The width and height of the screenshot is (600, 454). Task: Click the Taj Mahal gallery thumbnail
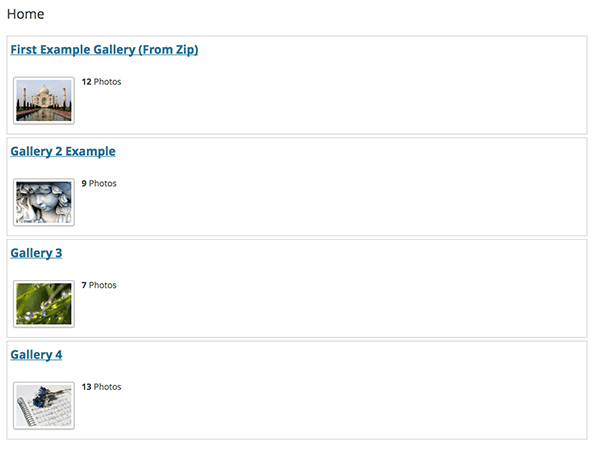click(x=44, y=101)
